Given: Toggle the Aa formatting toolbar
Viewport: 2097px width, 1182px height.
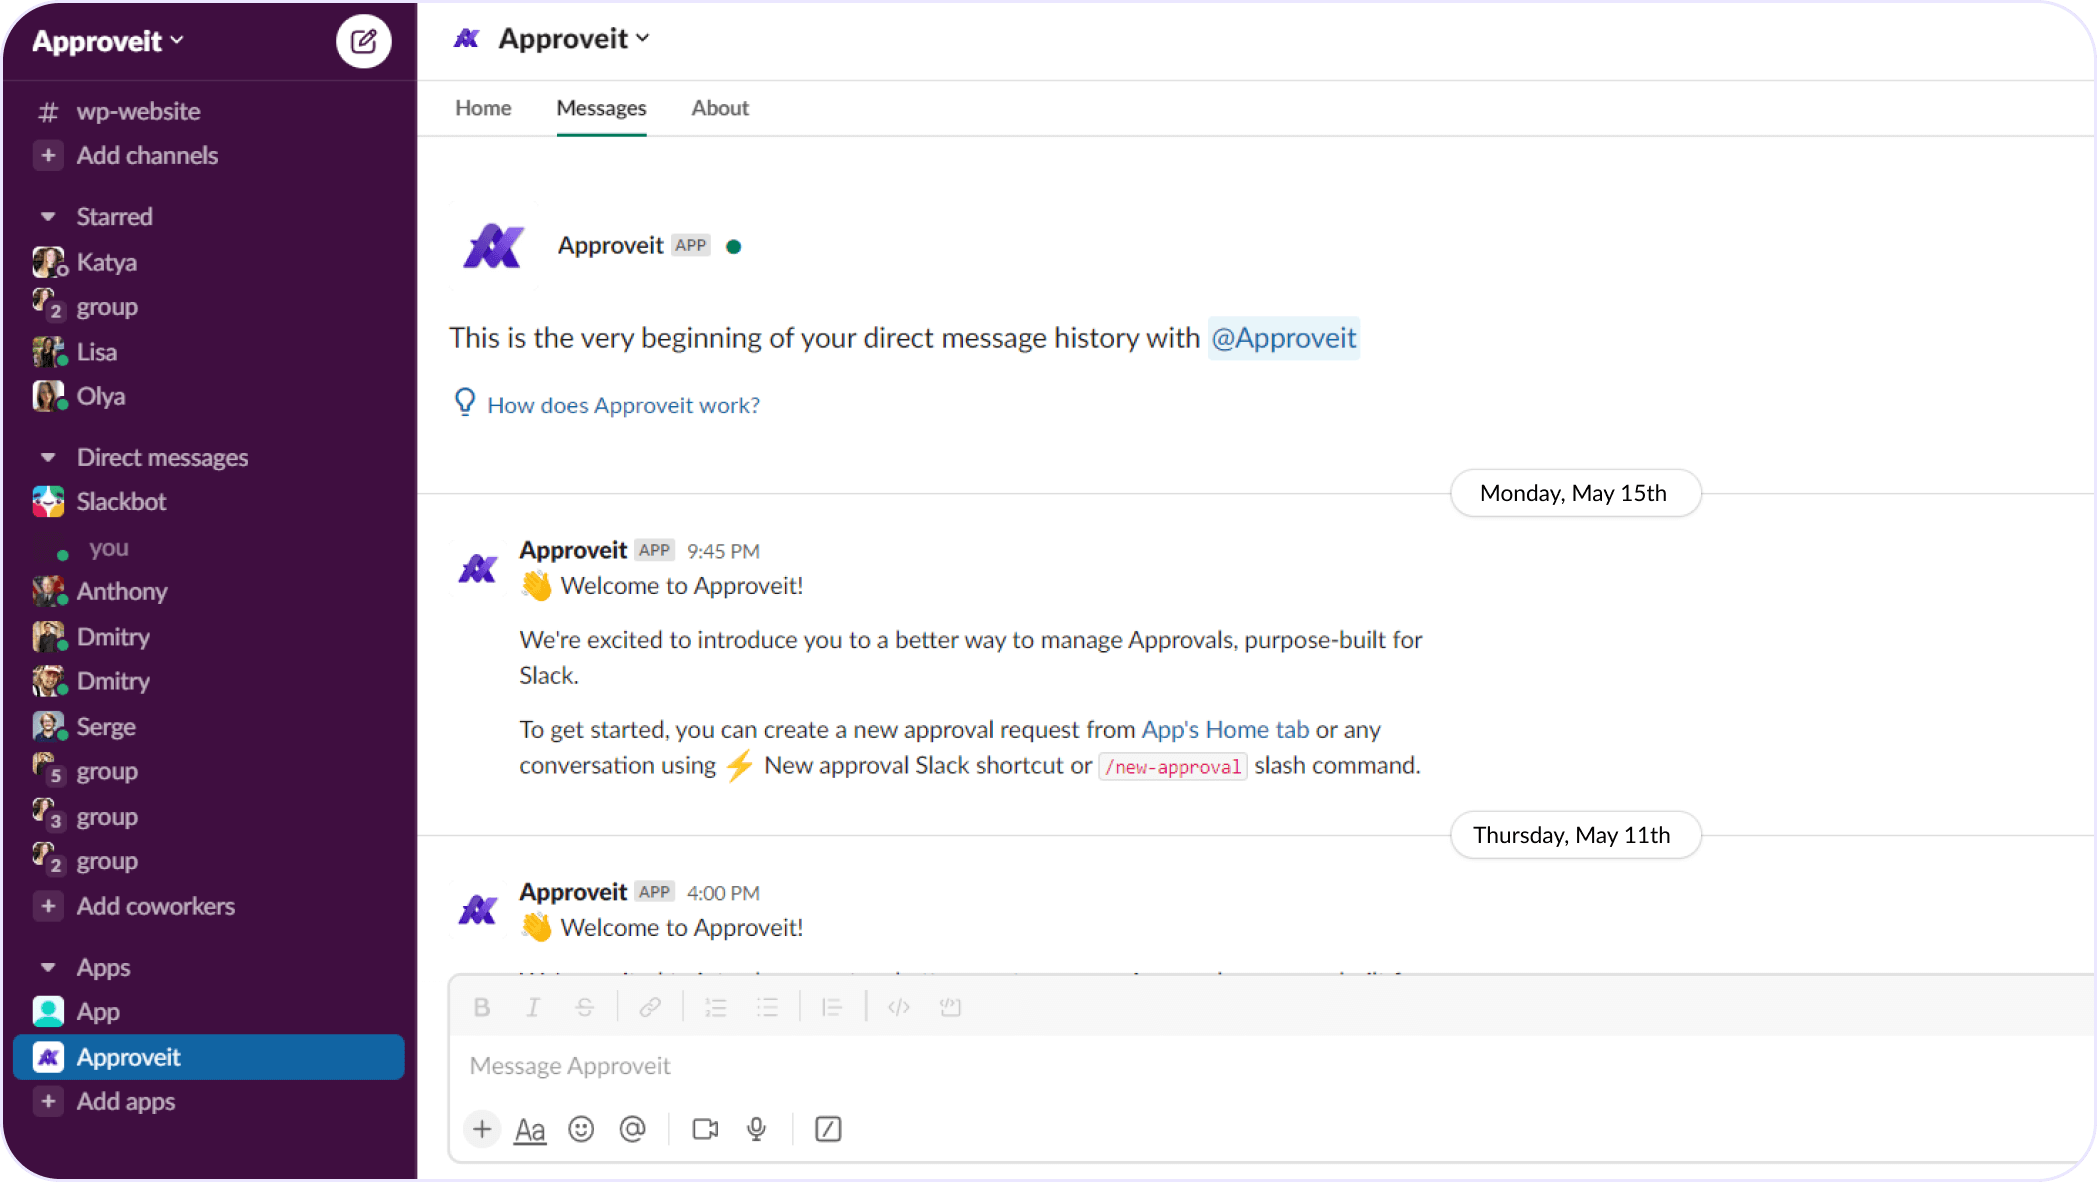Looking at the screenshot, I should click(x=530, y=1130).
